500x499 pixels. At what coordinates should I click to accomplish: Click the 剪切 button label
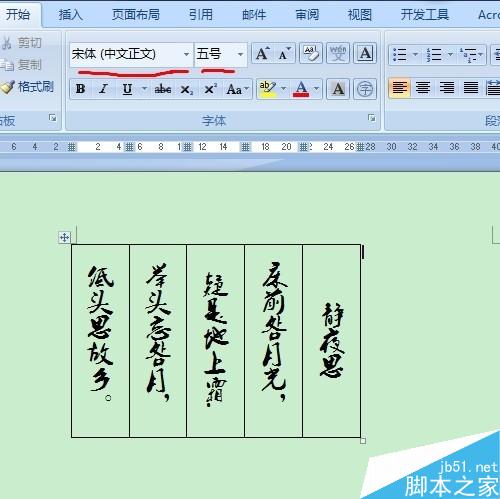30,43
